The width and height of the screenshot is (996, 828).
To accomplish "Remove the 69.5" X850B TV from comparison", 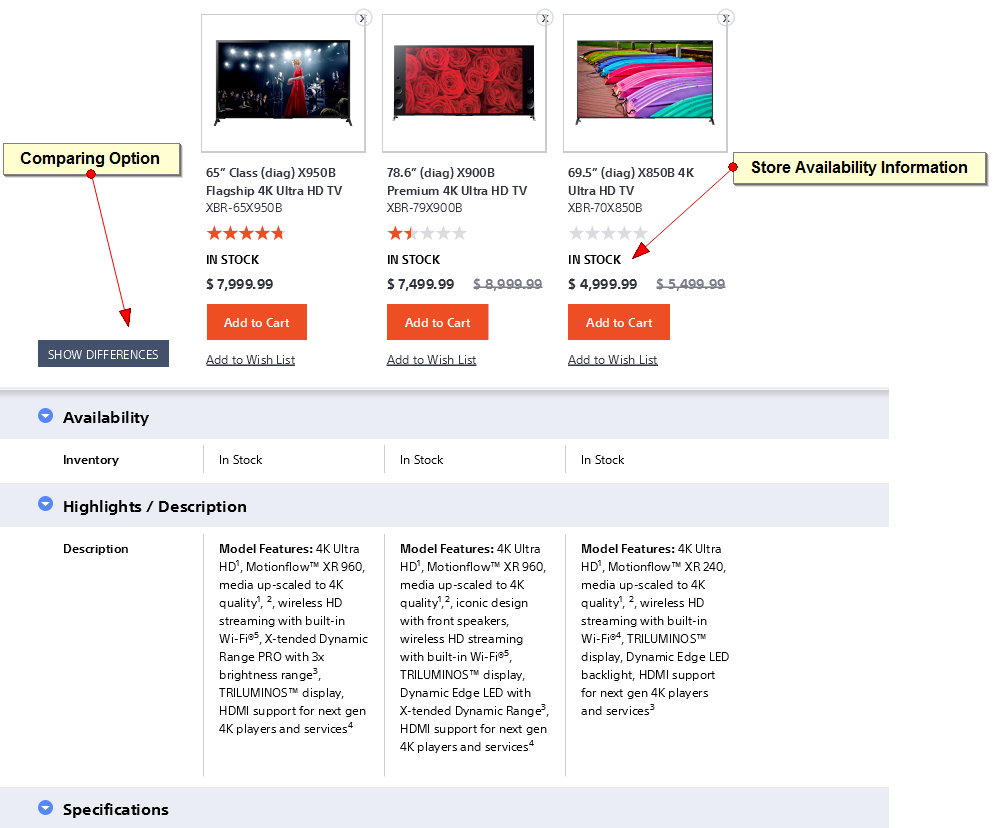I will click(726, 17).
